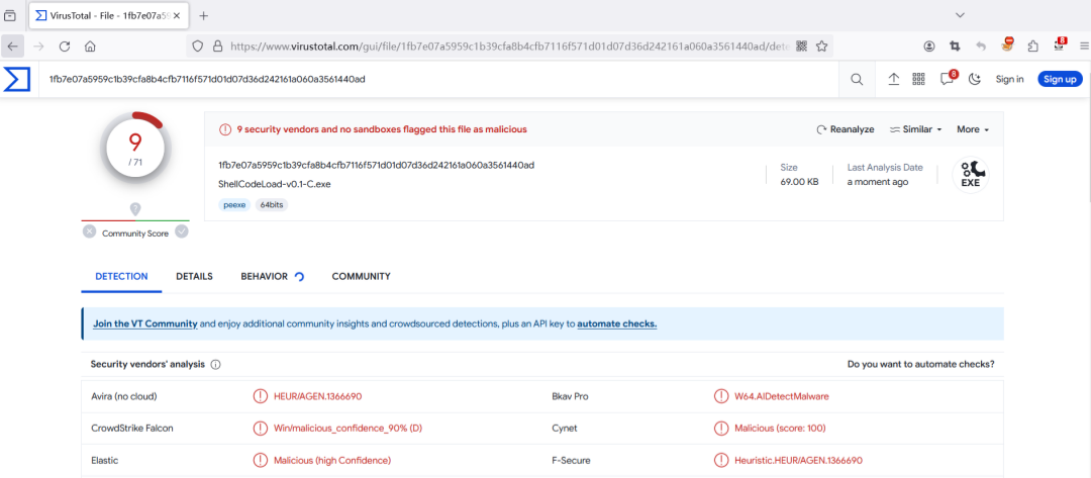
Task: Click the QR code icon in address bar
Action: pos(802,46)
